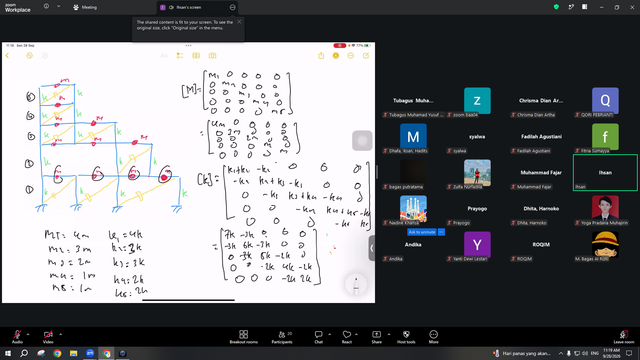The width and height of the screenshot is (640, 360).
Task: Switch to the Meeting tab
Action: click(85, 7)
